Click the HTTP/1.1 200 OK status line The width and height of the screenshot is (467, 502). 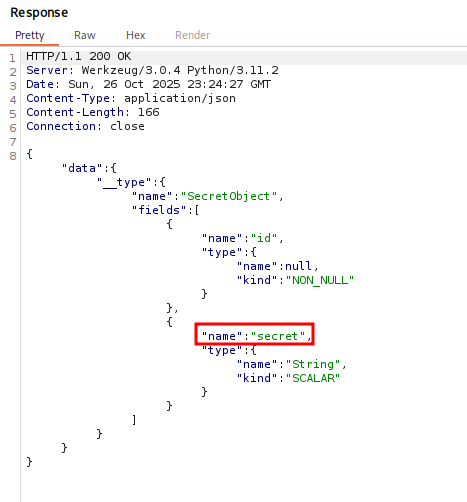[x=79, y=56]
